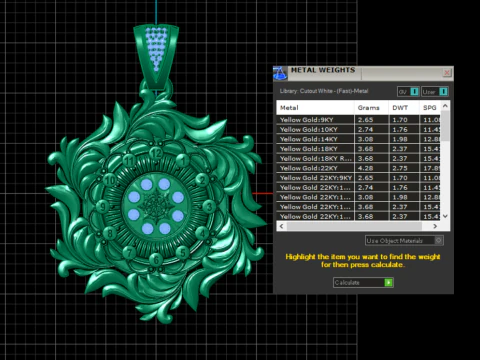Click SPG value in Yellow Gold:22KY row
This screenshot has width=480, height=360.
[431, 168]
